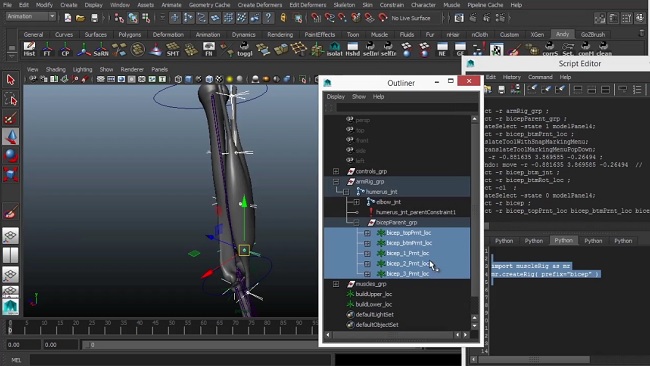The image size is (650, 366).
Task: Open Outliner Display menu
Action: (335, 97)
